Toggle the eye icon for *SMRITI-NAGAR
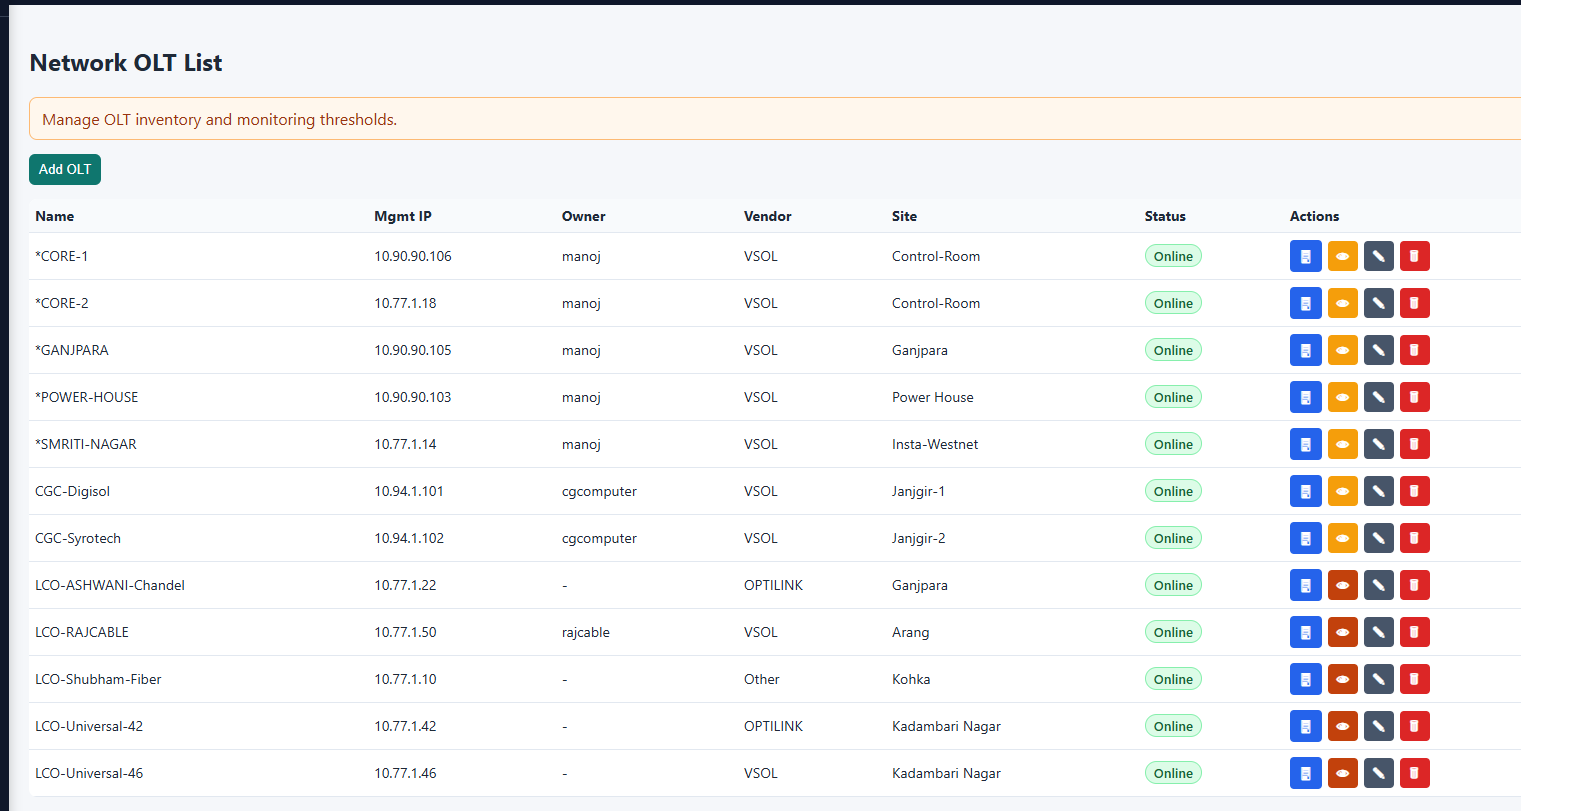 [1342, 444]
